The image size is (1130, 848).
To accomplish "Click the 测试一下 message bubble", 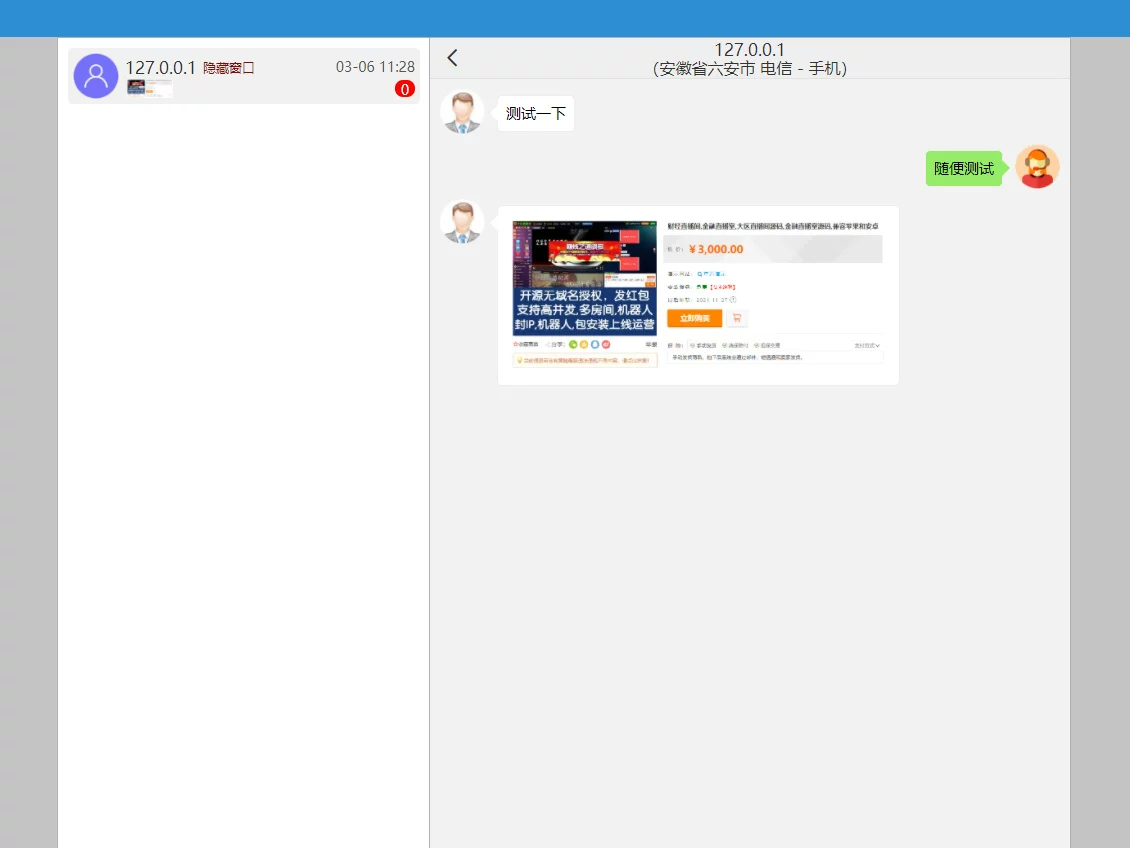I will coord(535,113).
